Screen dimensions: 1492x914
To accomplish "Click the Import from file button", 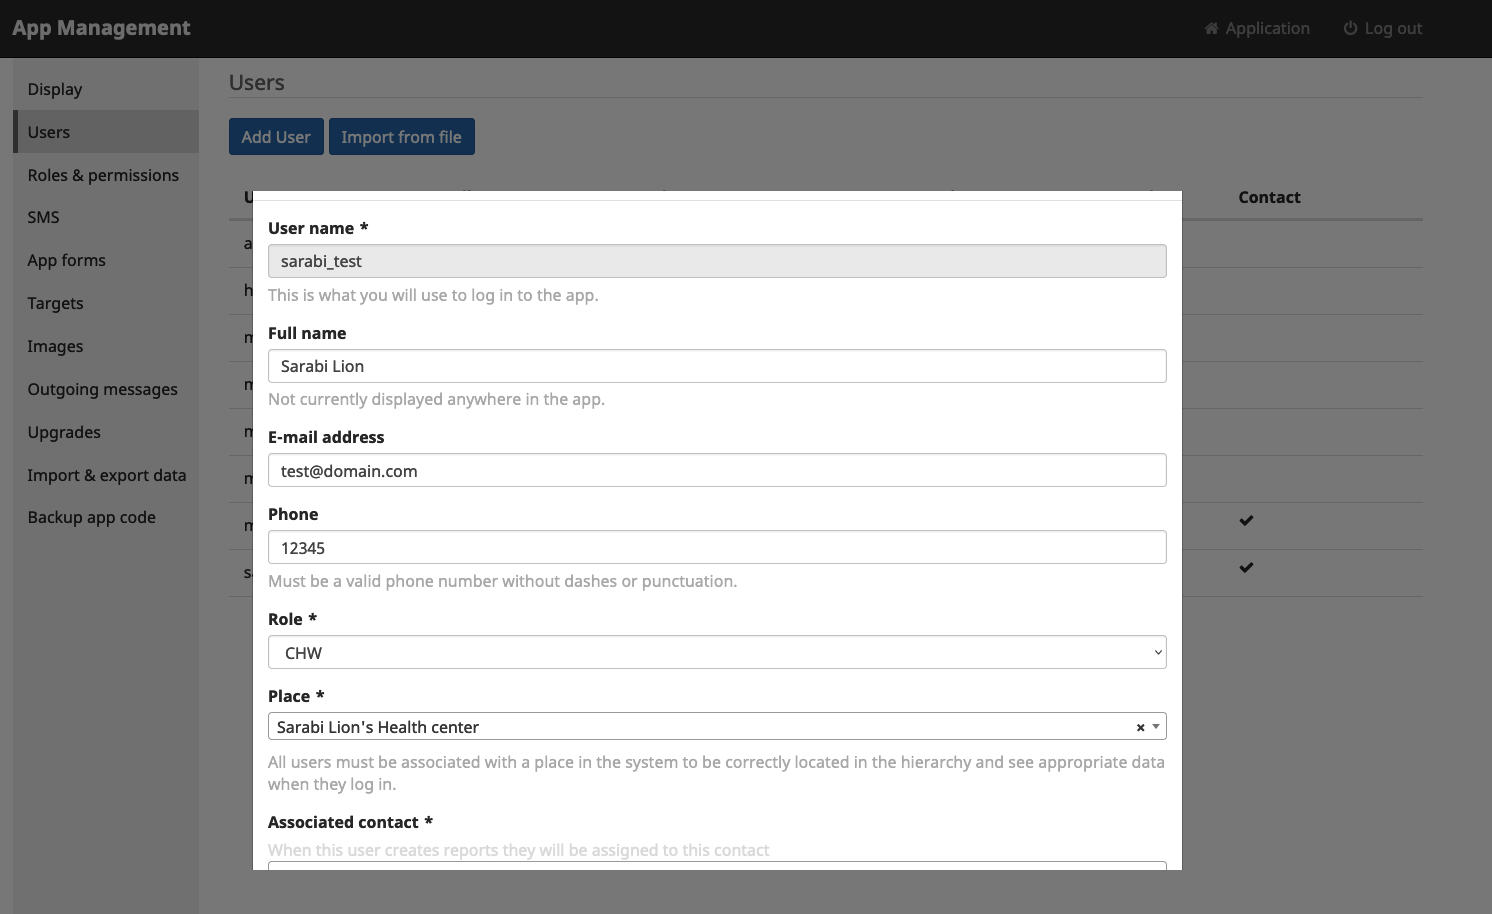I will [401, 136].
